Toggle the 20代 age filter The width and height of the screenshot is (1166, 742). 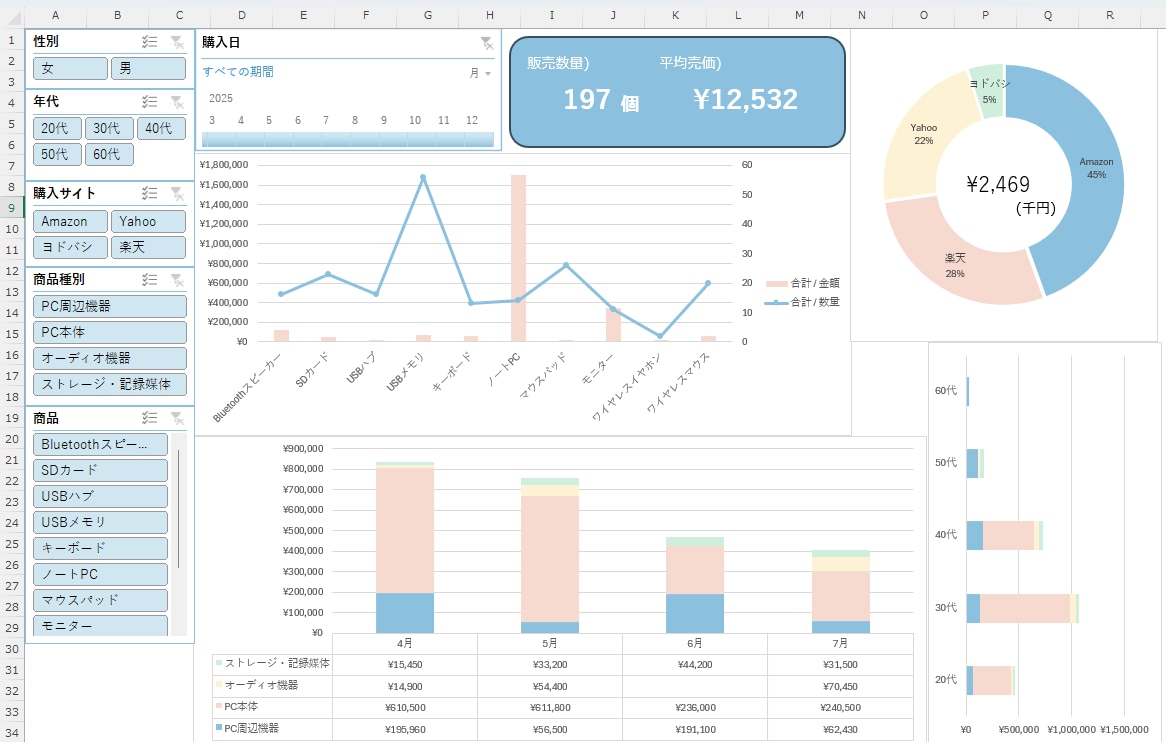coord(57,129)
